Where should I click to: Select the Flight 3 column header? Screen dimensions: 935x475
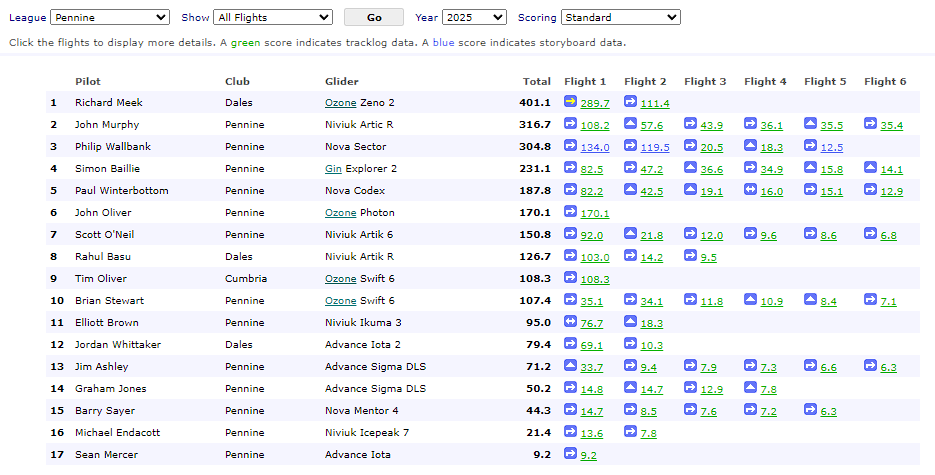tap(705, 82)
